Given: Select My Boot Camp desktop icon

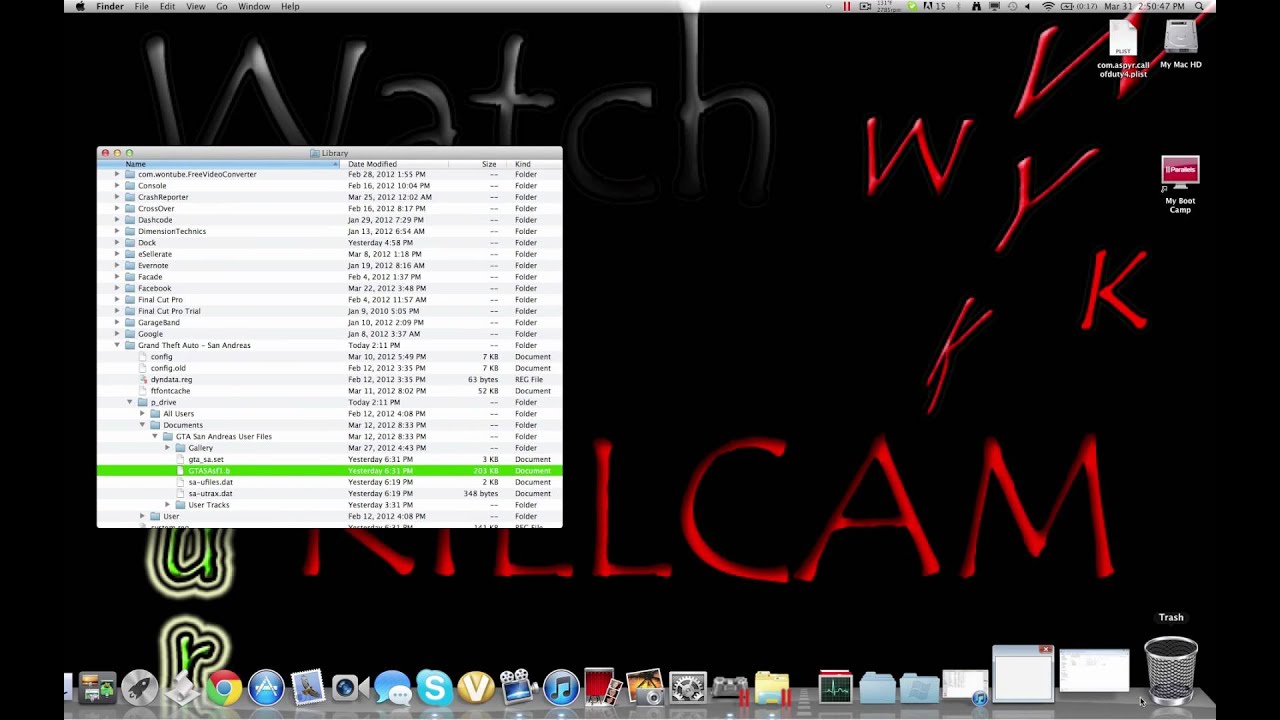Looking at the screenshot, I should 1180,184.
